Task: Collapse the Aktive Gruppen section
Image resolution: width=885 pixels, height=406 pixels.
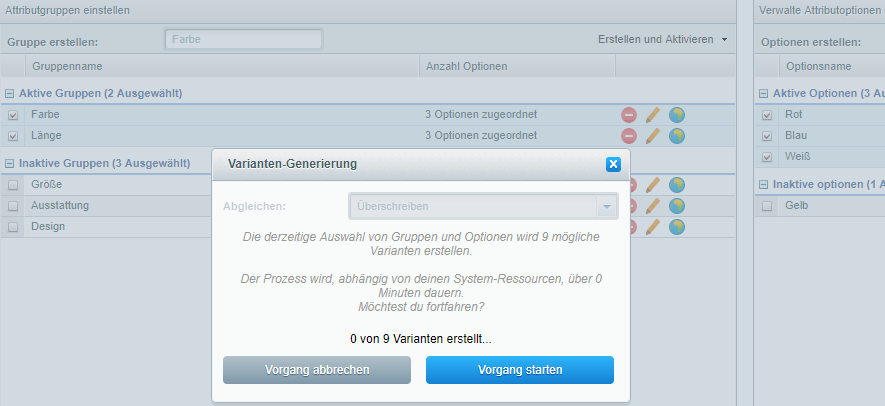Action: pyautogui.click(x=10, y=93)
